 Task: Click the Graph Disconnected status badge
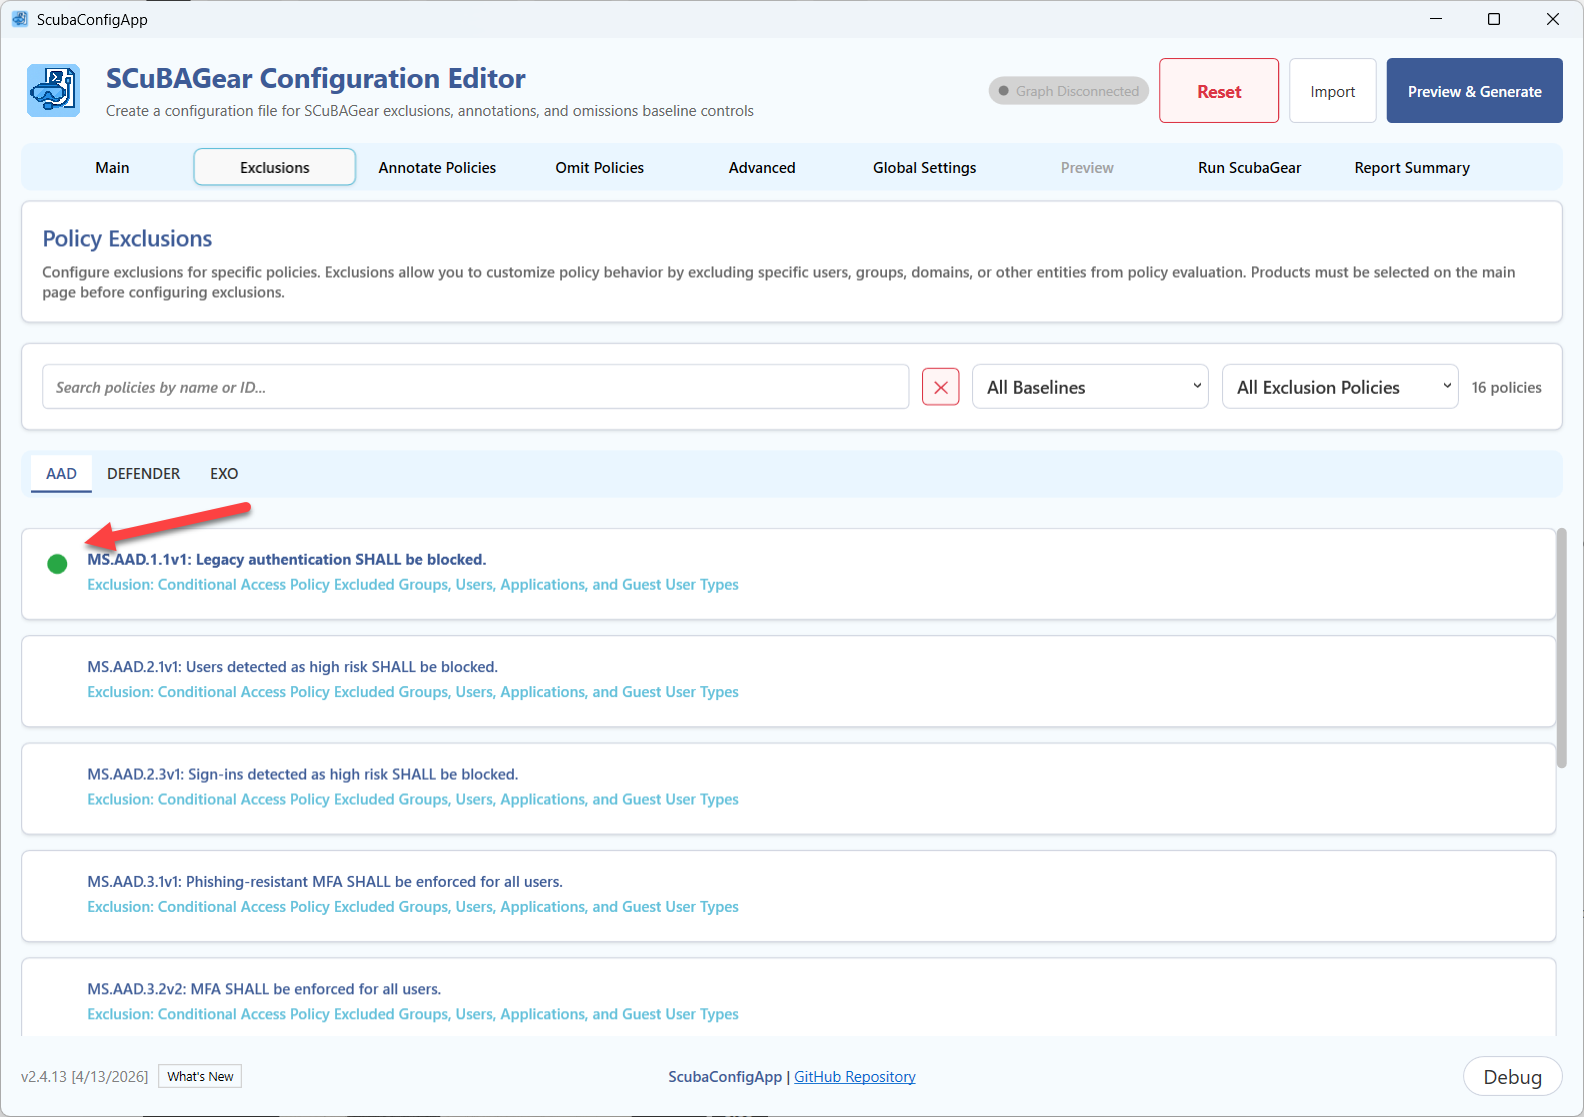click(x=1069, y=91)
